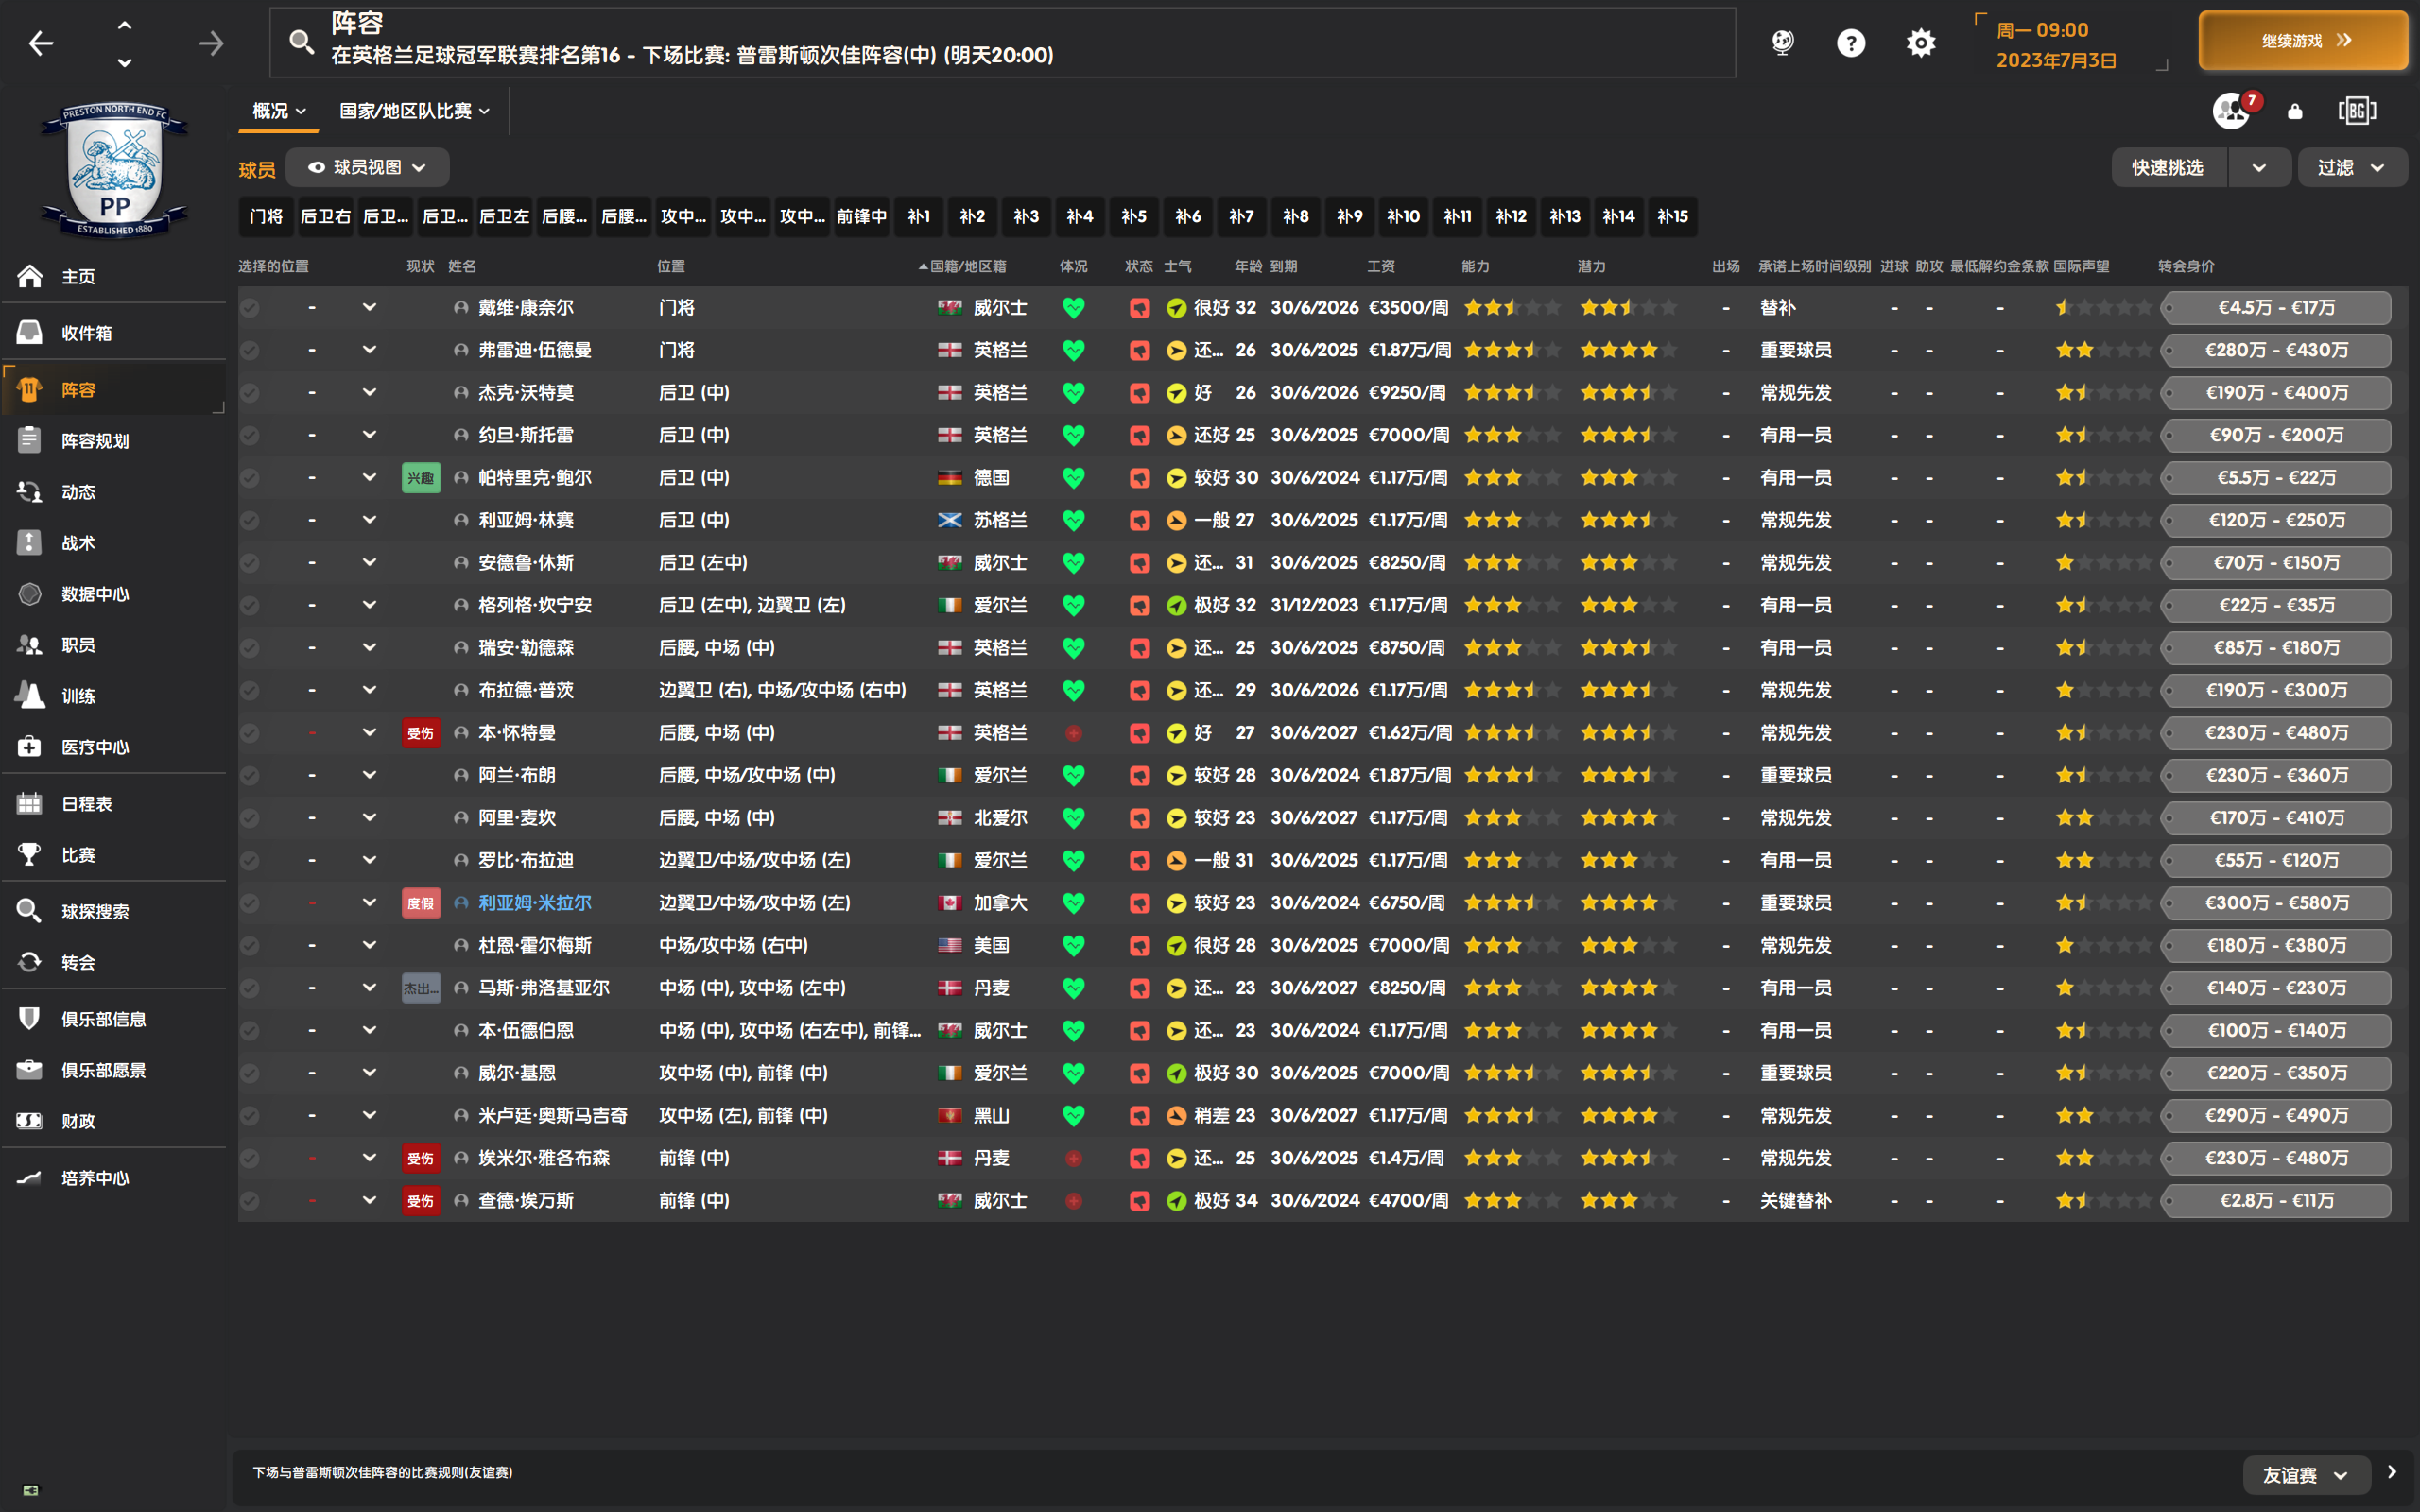
Task: Tick the selection circle for 查德·埃万斯
Action: click(x=250, y=1201)
